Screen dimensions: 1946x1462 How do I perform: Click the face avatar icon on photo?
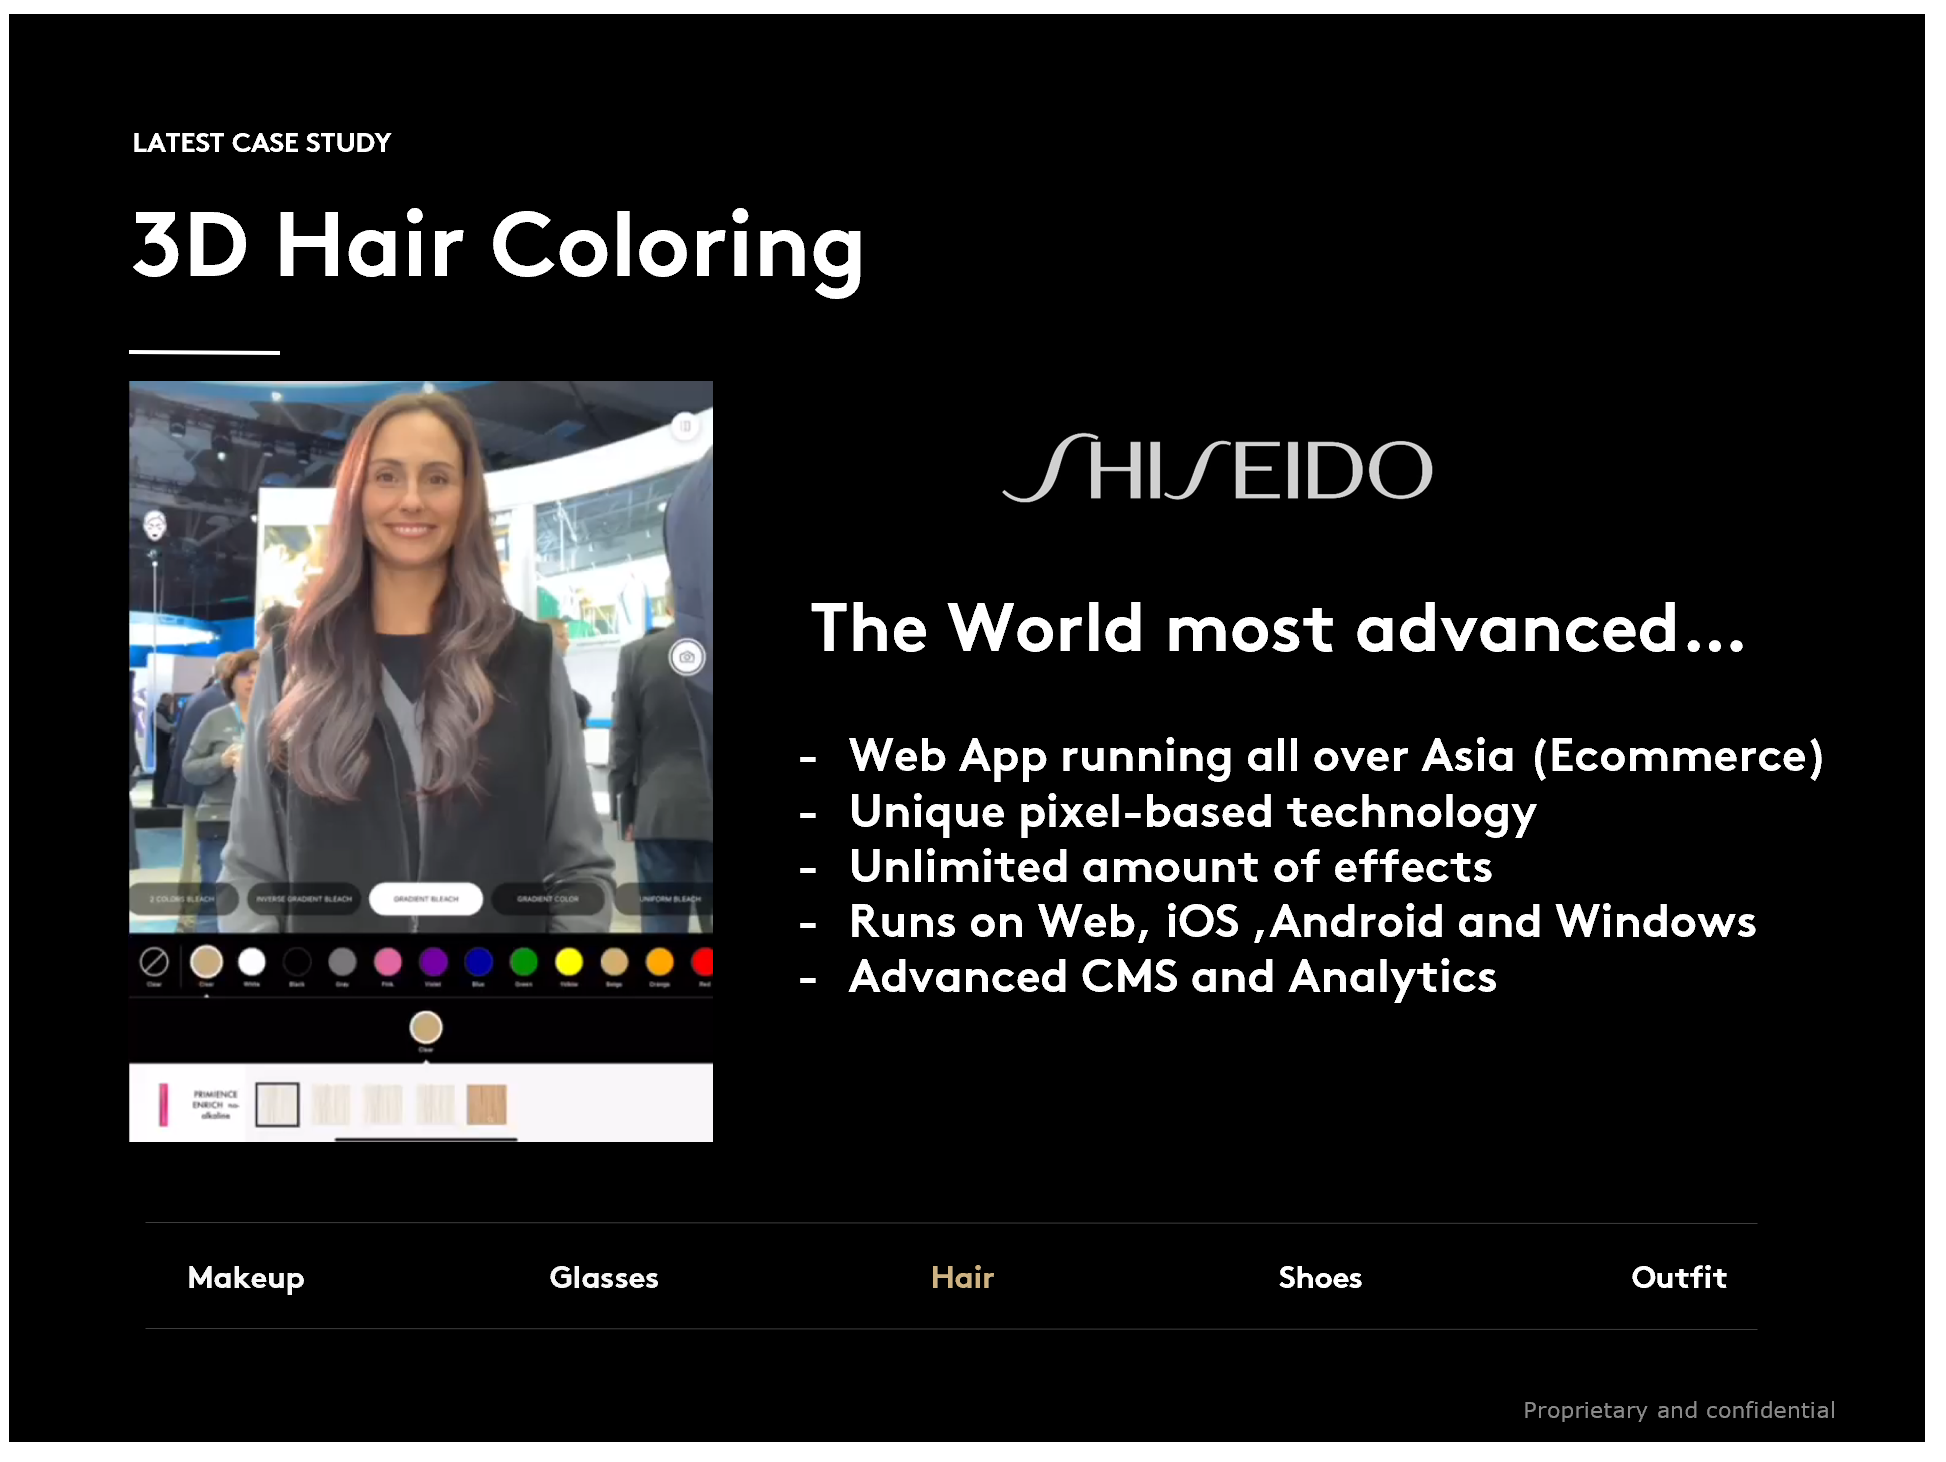tap(154, 524)
